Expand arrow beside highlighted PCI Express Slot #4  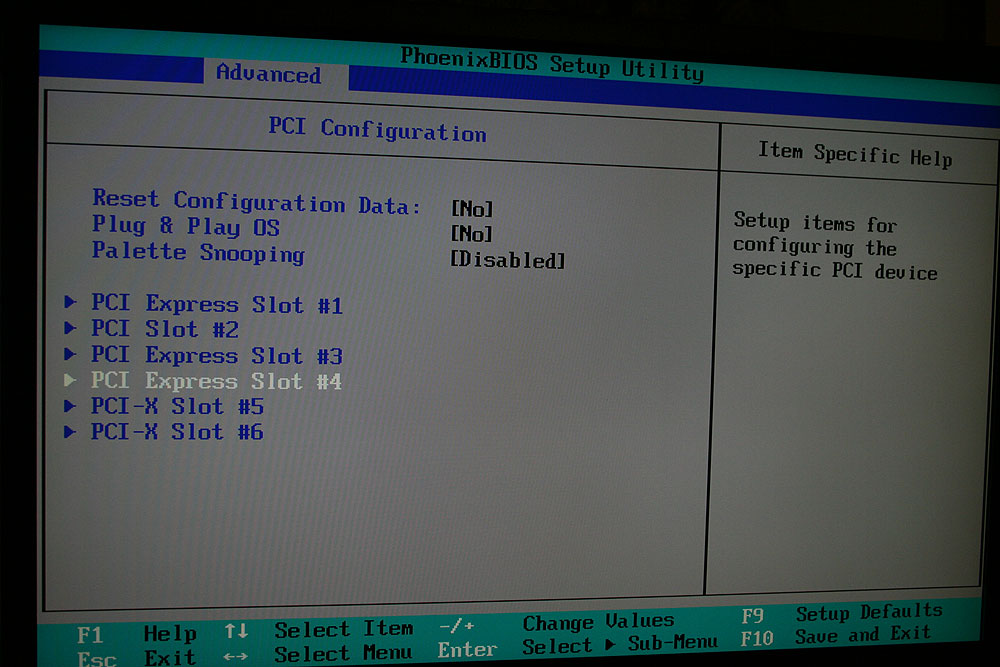point(70,379)
